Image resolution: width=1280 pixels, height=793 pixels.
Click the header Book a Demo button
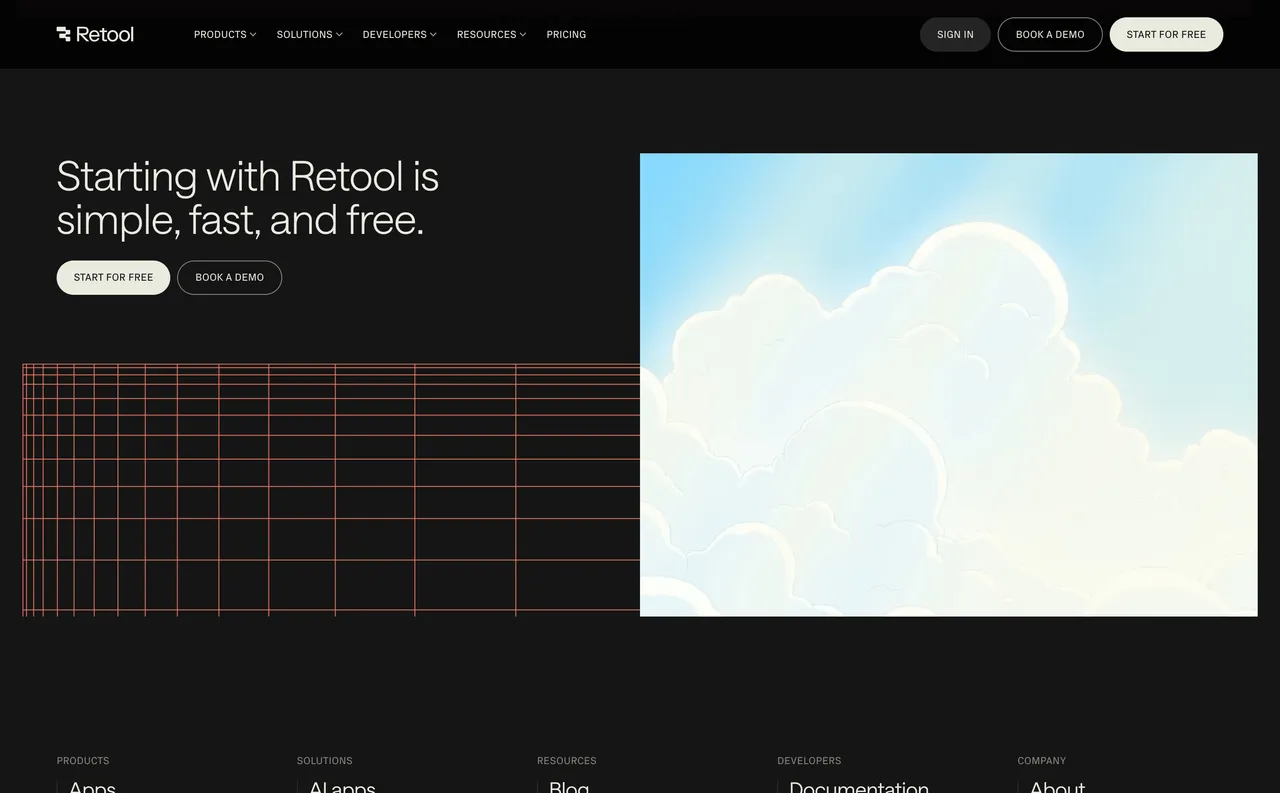(x=1049, y=34)
